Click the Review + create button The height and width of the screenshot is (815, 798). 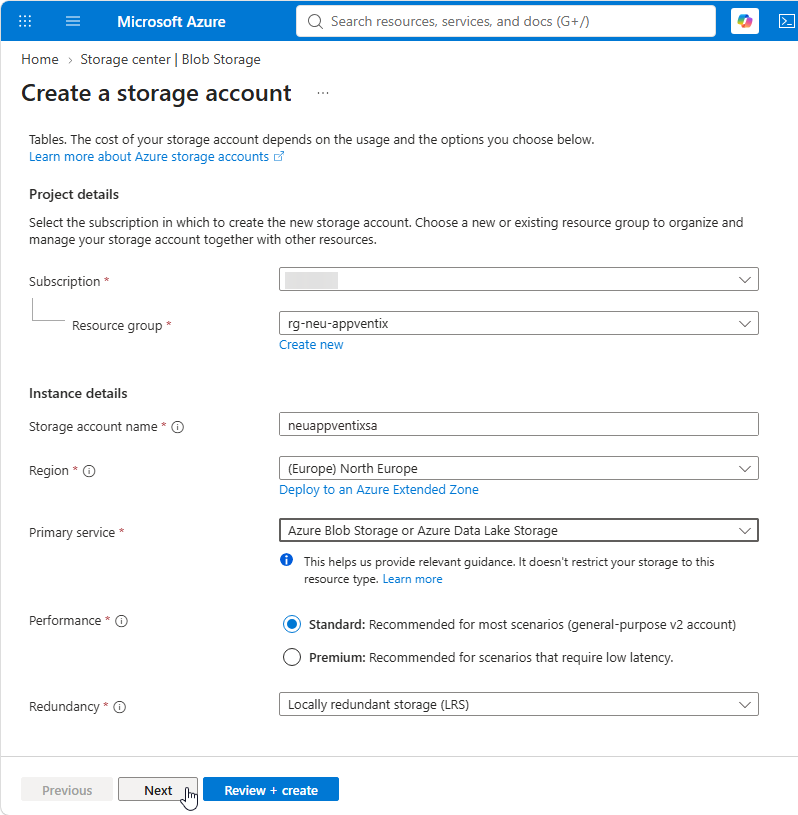[x=271, y=790]
